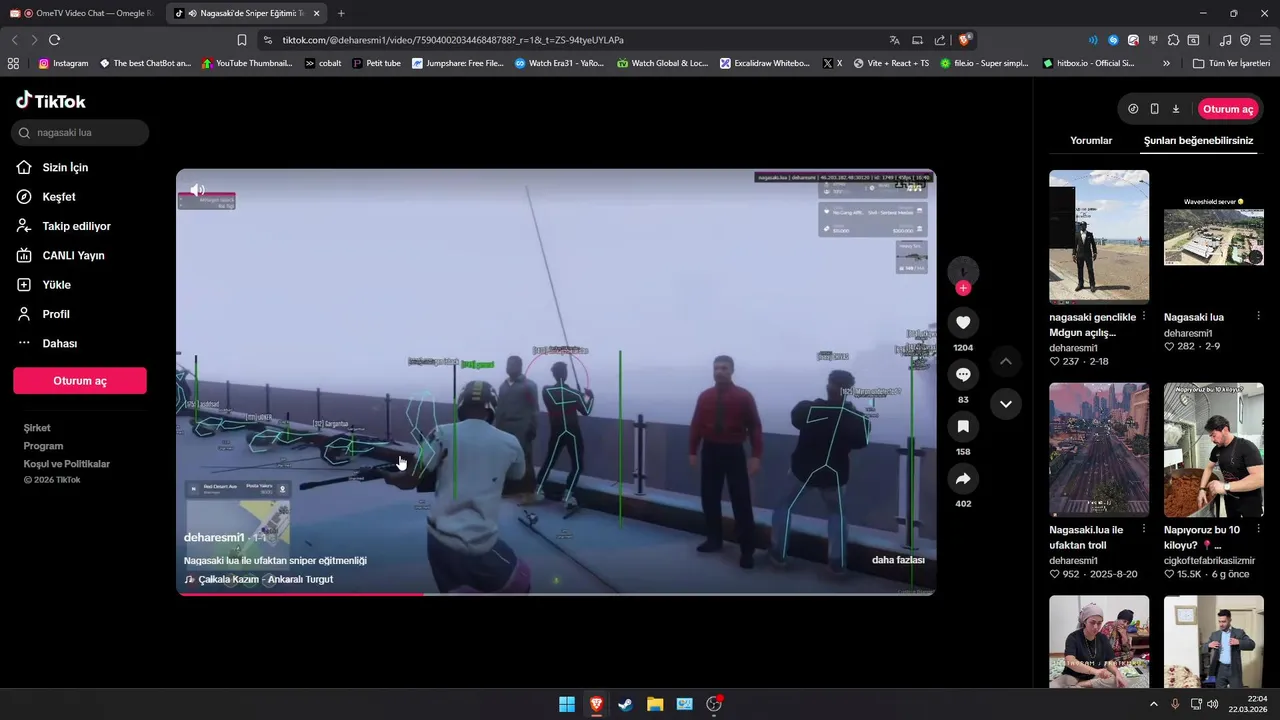
Task: Open the Waveshield server video thumbnail
Action: (x=1214, y=237)
